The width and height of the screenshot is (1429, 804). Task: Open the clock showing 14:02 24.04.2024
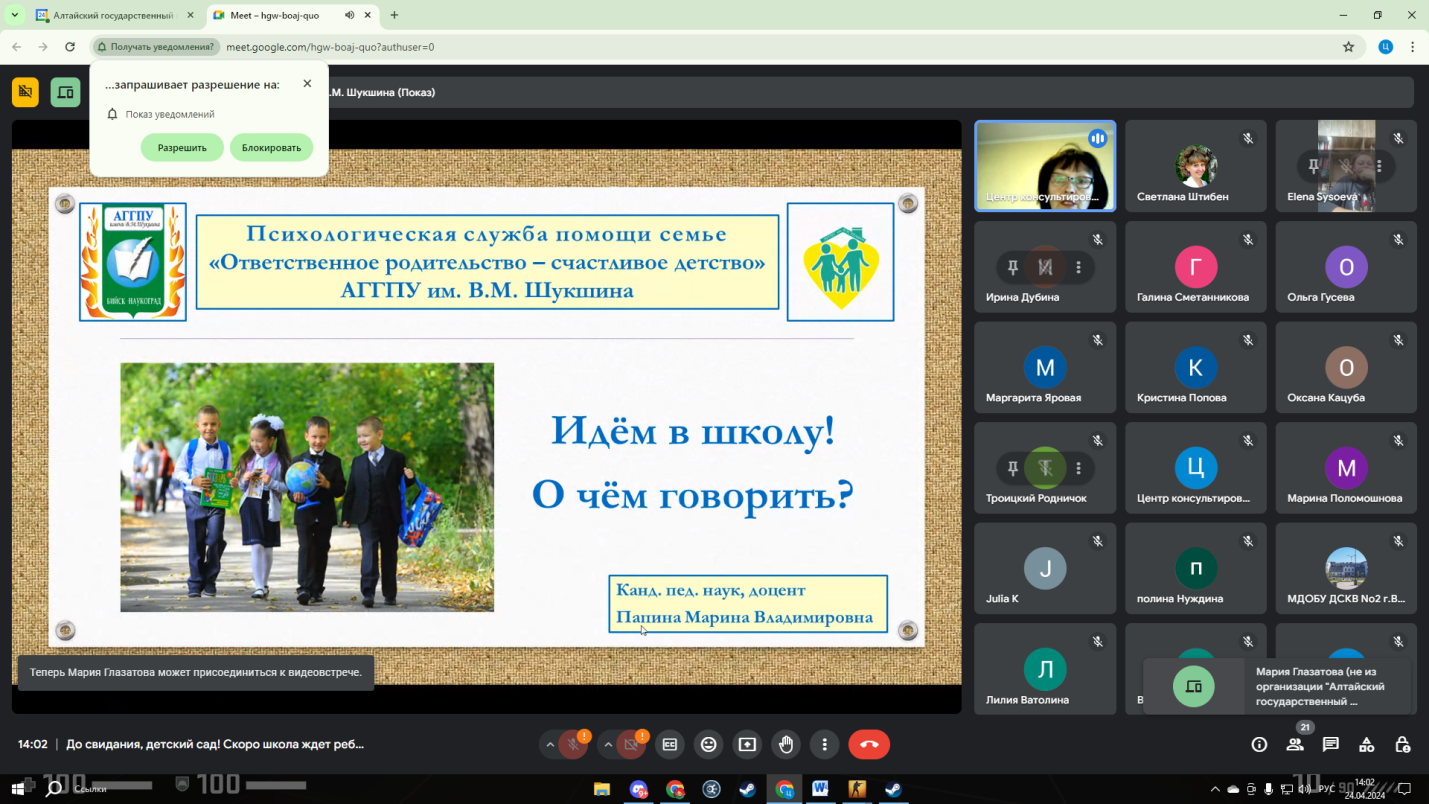[1365, 789]
